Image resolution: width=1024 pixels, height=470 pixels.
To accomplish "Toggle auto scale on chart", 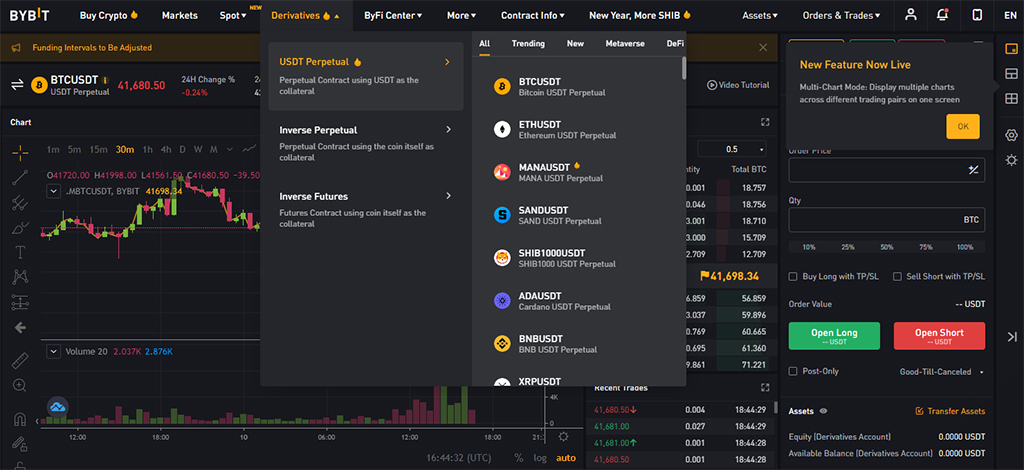I will click(x=566, y=458).
